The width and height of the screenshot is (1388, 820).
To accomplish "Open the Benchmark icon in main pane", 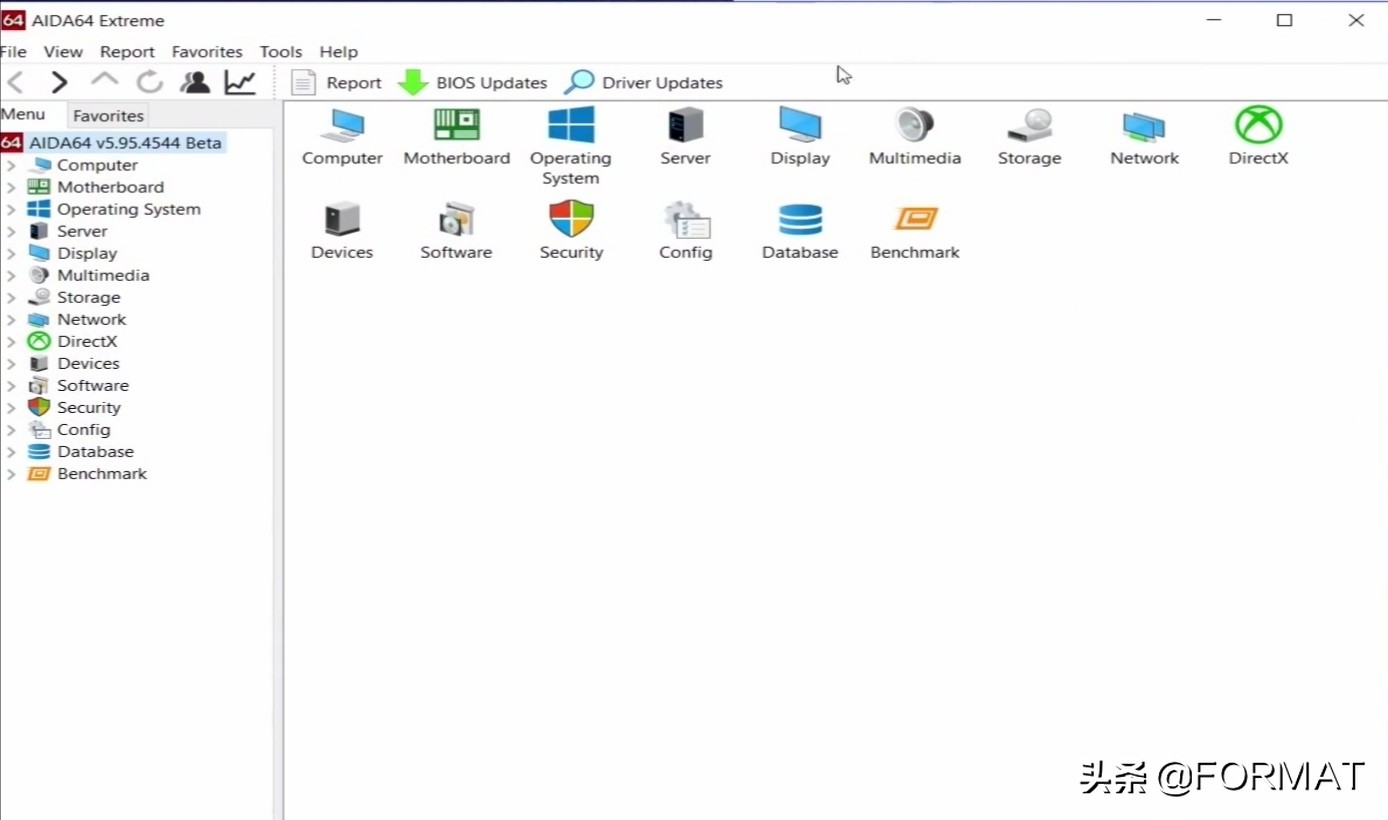I will [x=915, y=220].
